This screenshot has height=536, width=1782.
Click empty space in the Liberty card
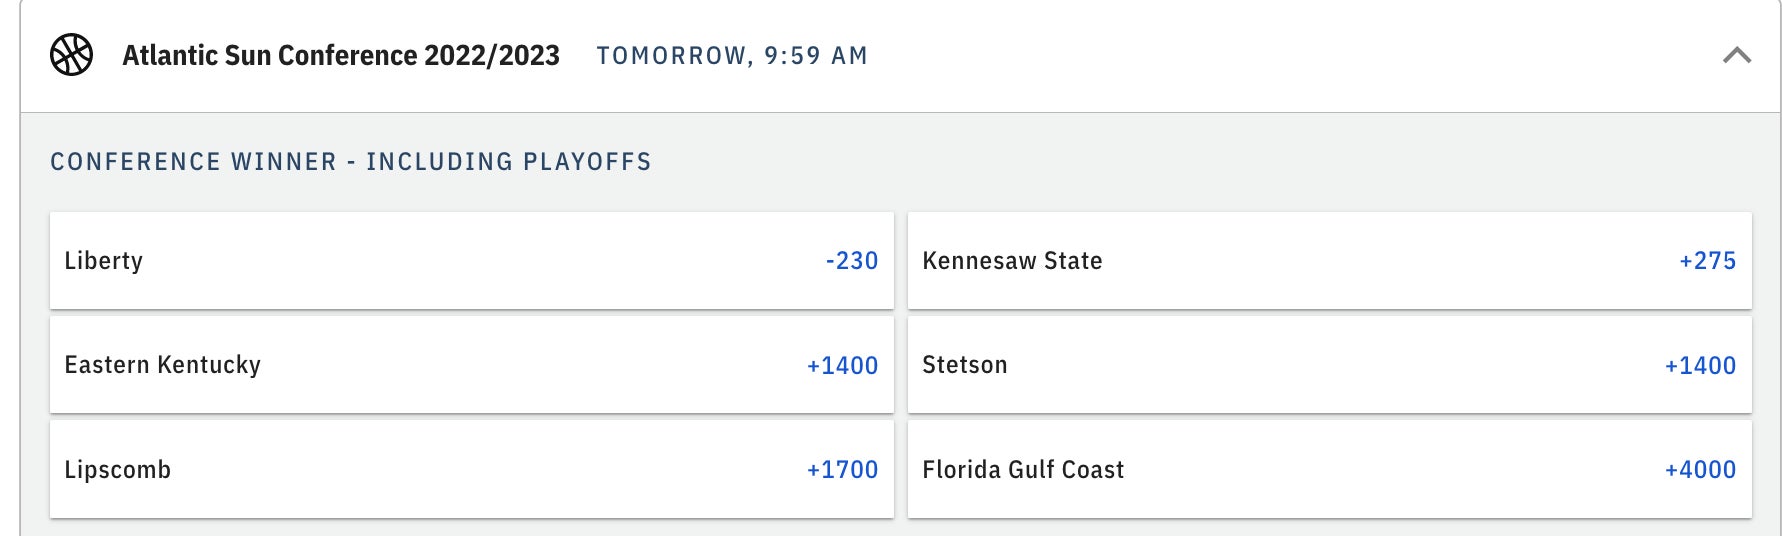click(480, 261)
